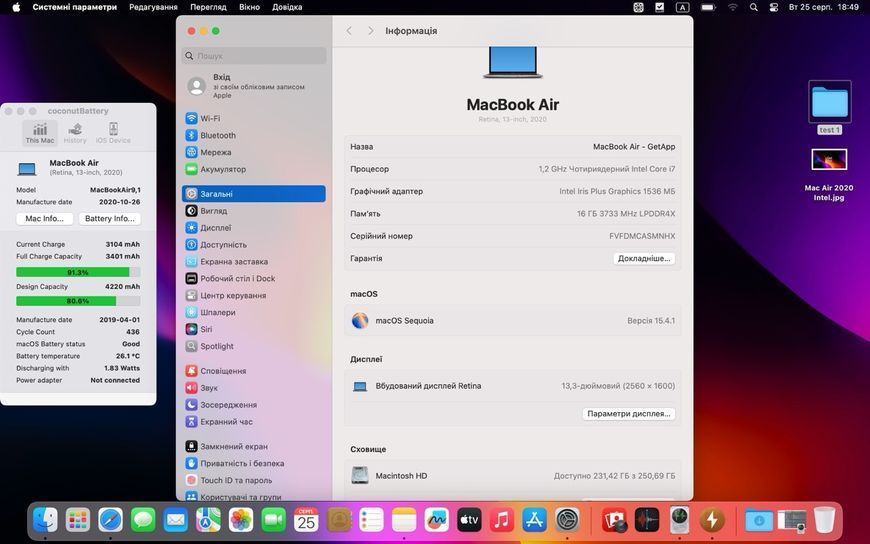Image resolution: width=870 pixels, height=544 pixels.
Task: Click serial number FVFDMCASMNHX
Action: [x=642, y=236]
